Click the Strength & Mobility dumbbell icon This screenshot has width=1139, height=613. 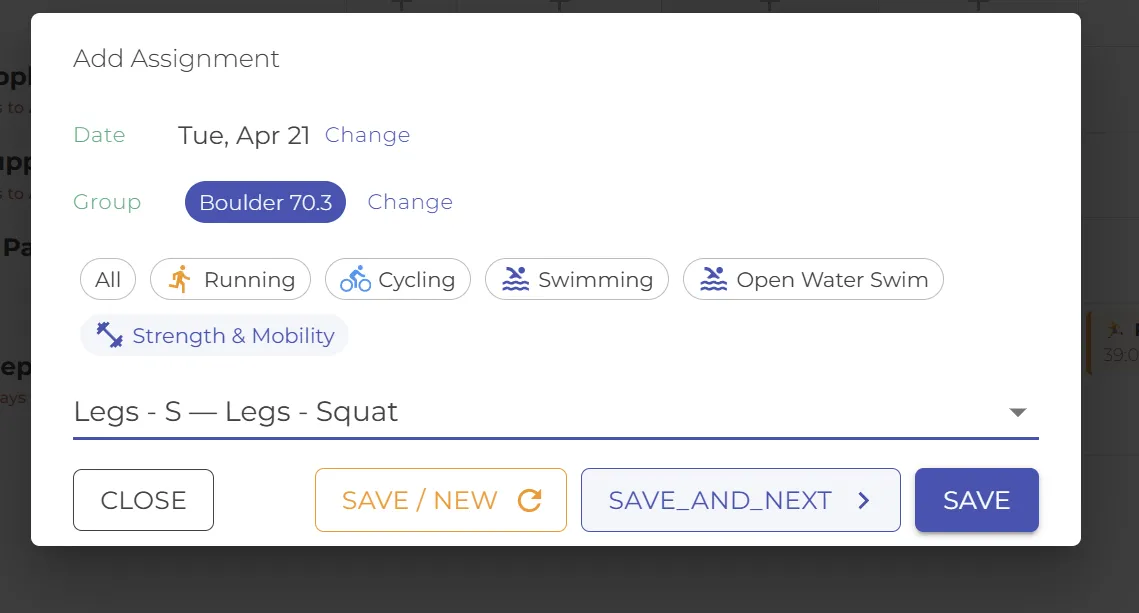tap(108, 335)
